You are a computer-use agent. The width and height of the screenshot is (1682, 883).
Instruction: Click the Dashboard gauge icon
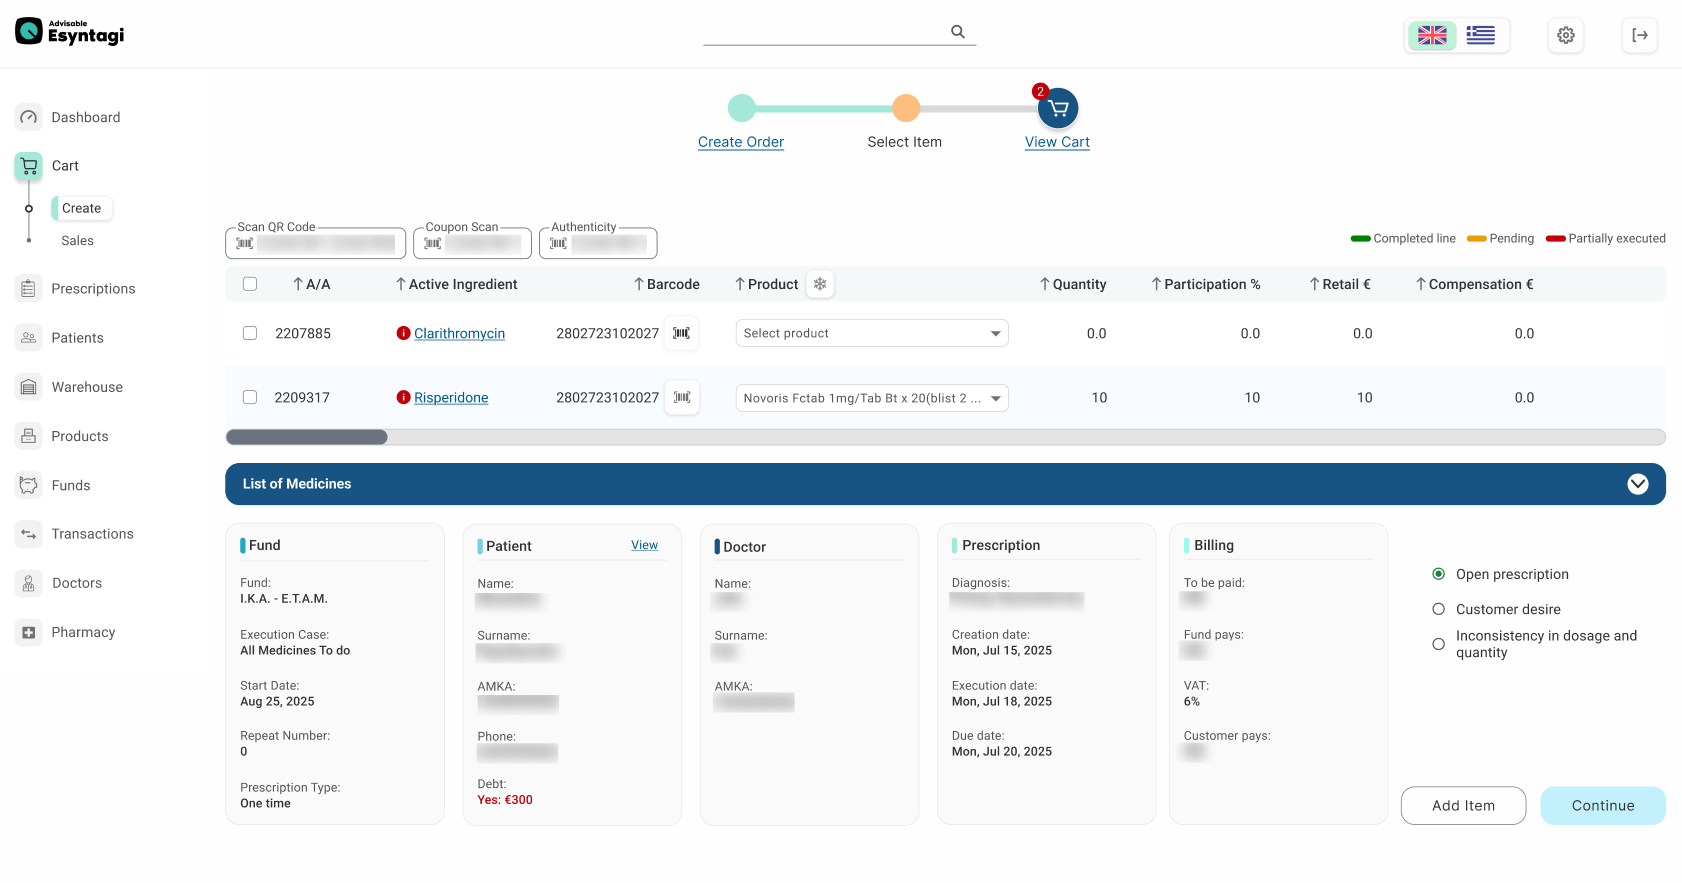29,117
